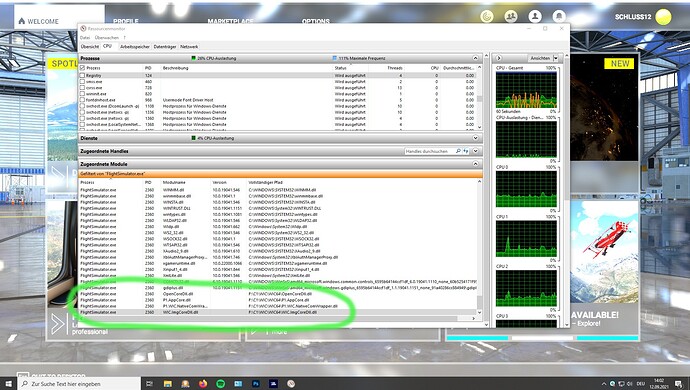Image resolution: width=690 pixels, height=390 pixels.
Task: Show hidden tray icons chevron
Action: pyautogui.click(x=604, y=384)
